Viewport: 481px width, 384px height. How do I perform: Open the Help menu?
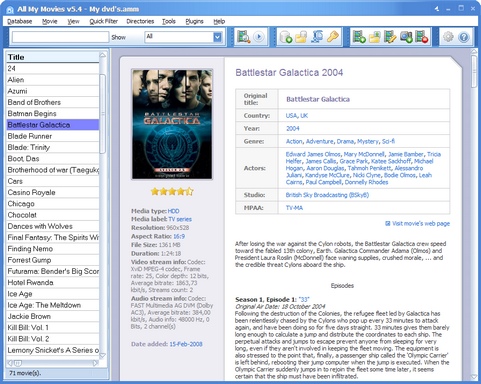click(x=219, y=21)
